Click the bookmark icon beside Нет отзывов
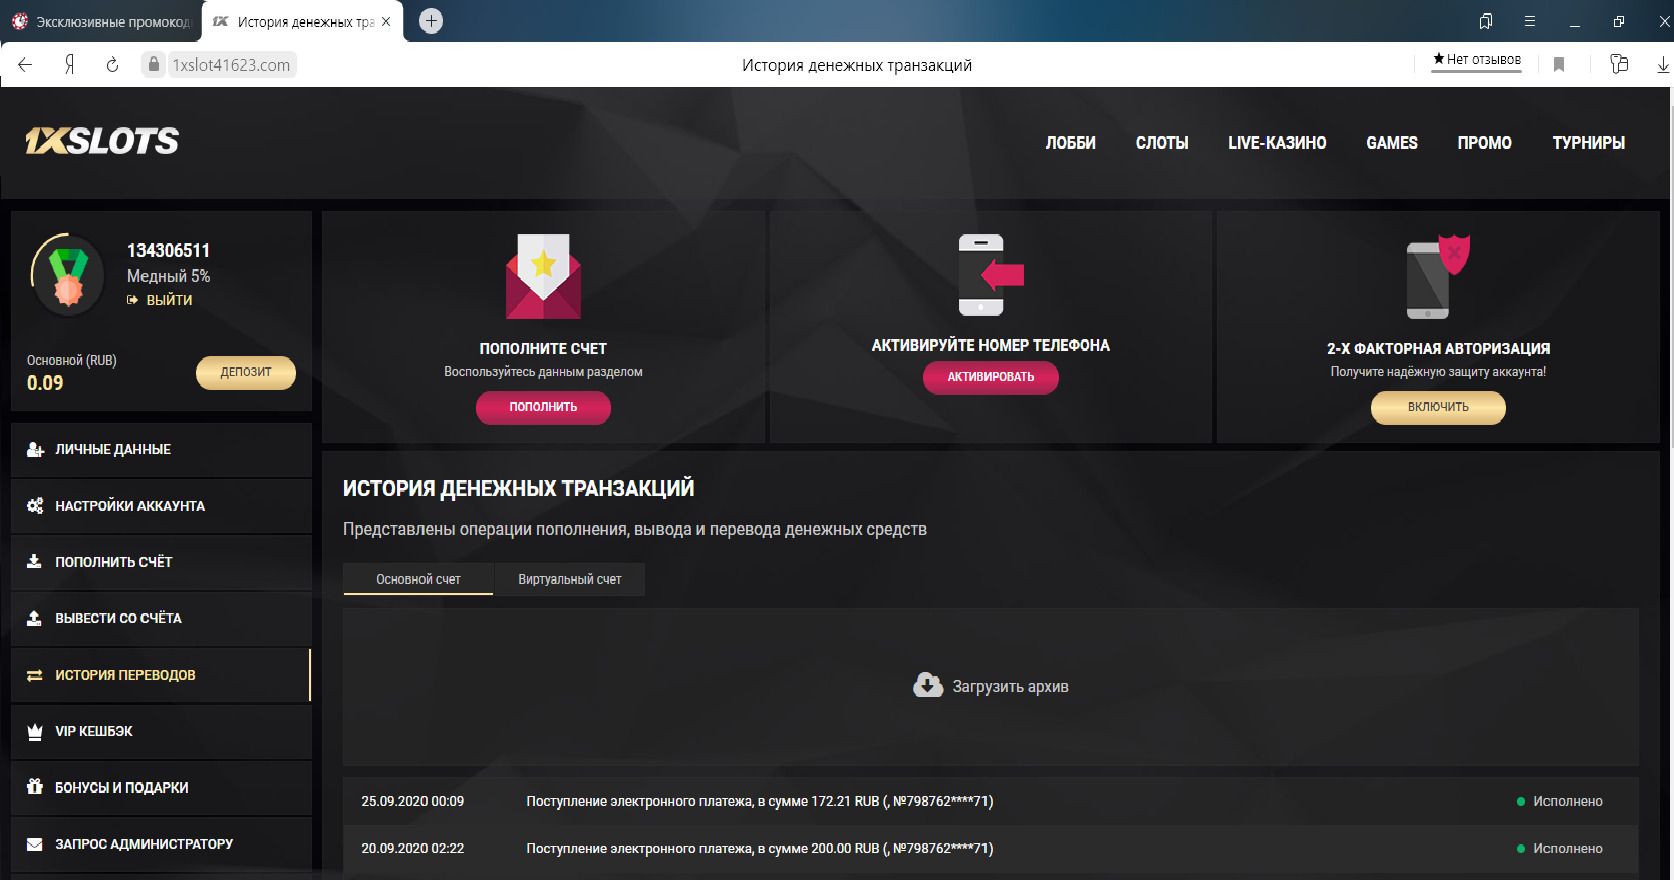Image resolution: width=1674 pixels, height=880 pixels. (x=1558, y=65)
